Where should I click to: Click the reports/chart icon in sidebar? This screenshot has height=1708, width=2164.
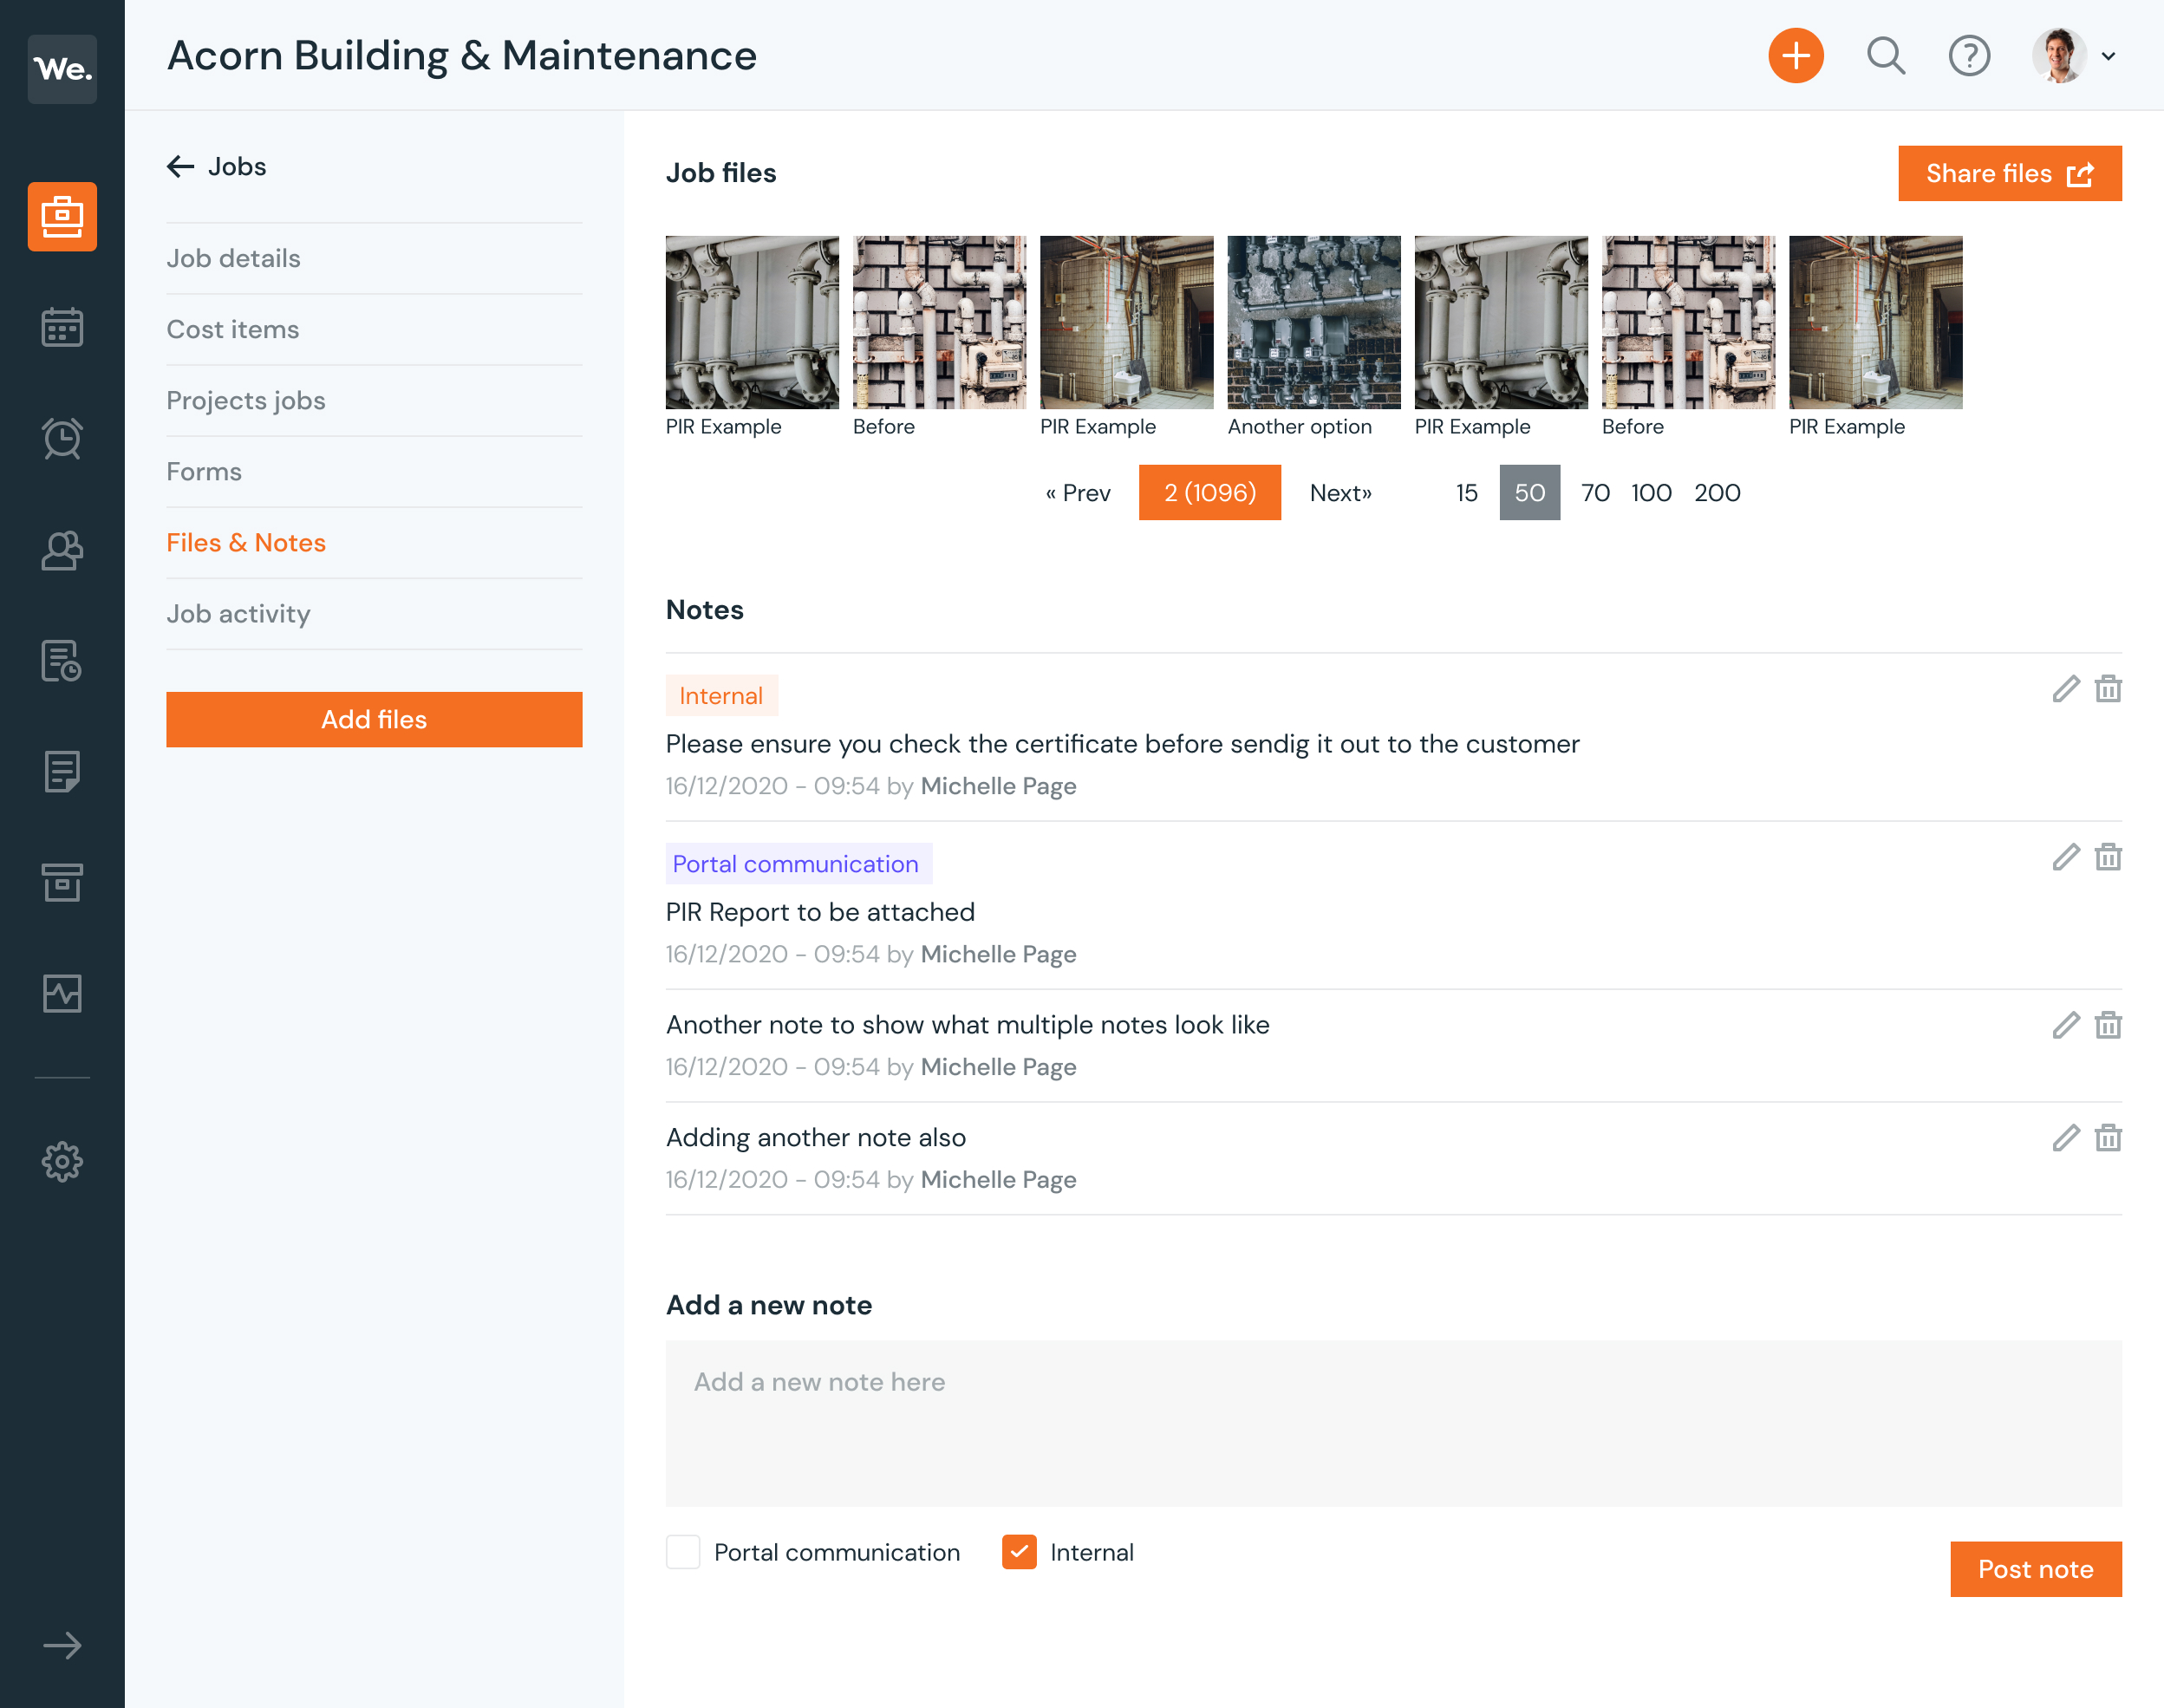tap(62, 993)
